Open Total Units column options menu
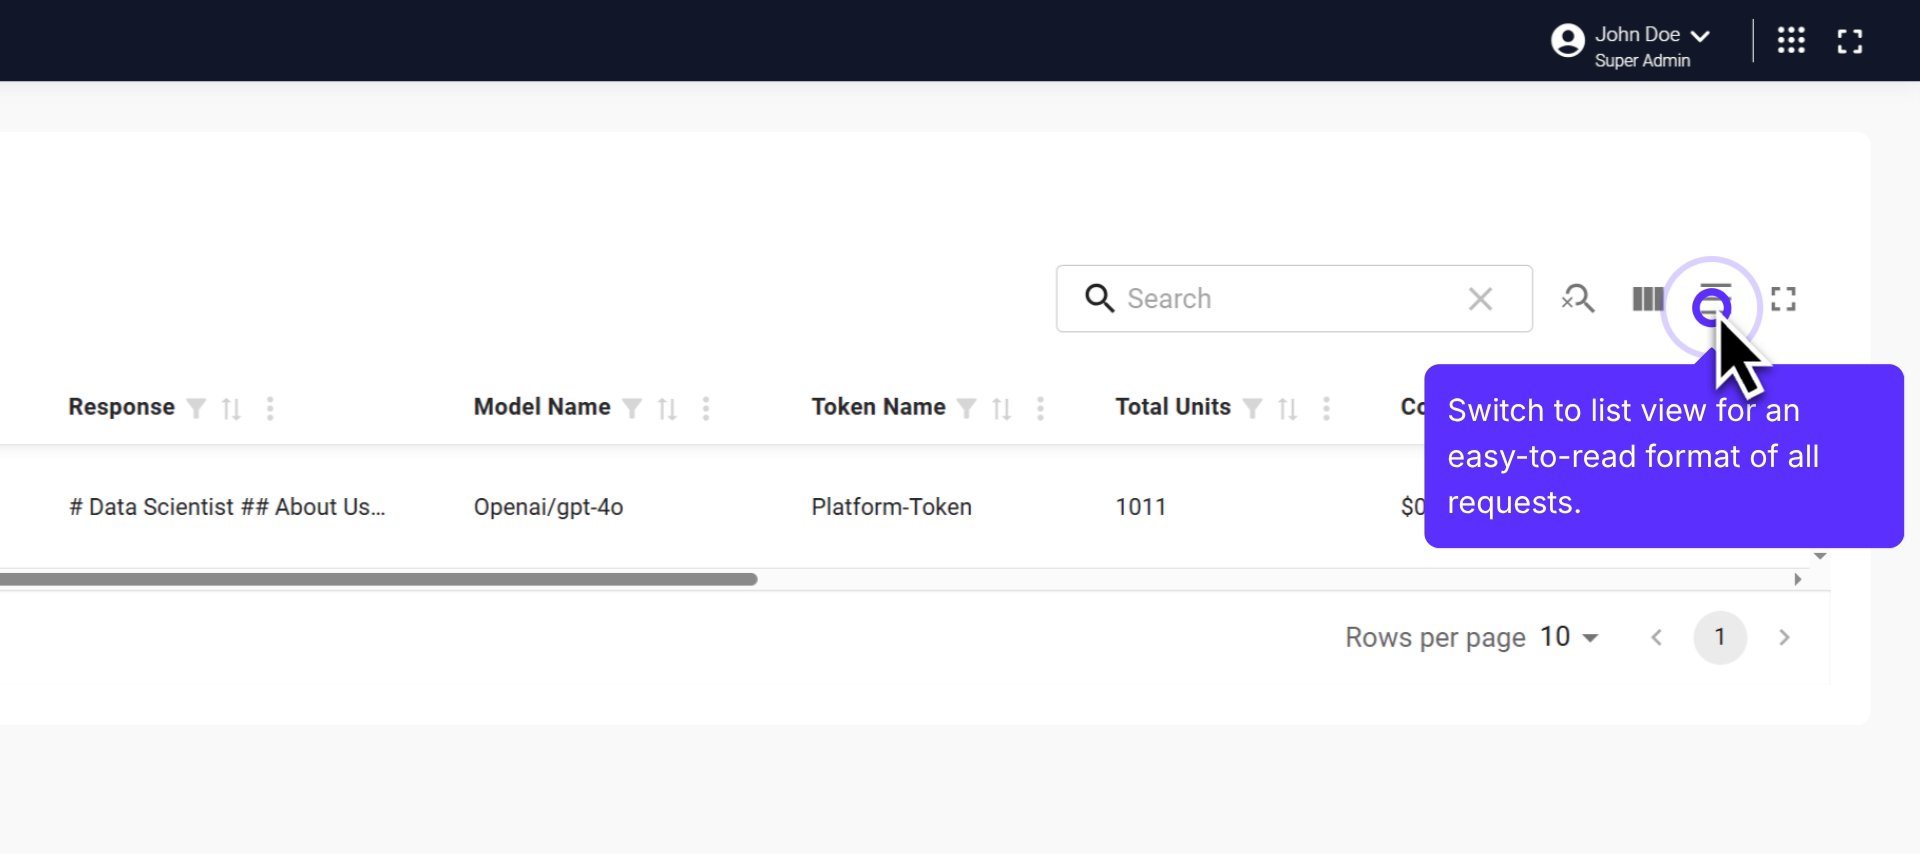The height and width of the screenshot is (854, 1920). click(1326, 408)
